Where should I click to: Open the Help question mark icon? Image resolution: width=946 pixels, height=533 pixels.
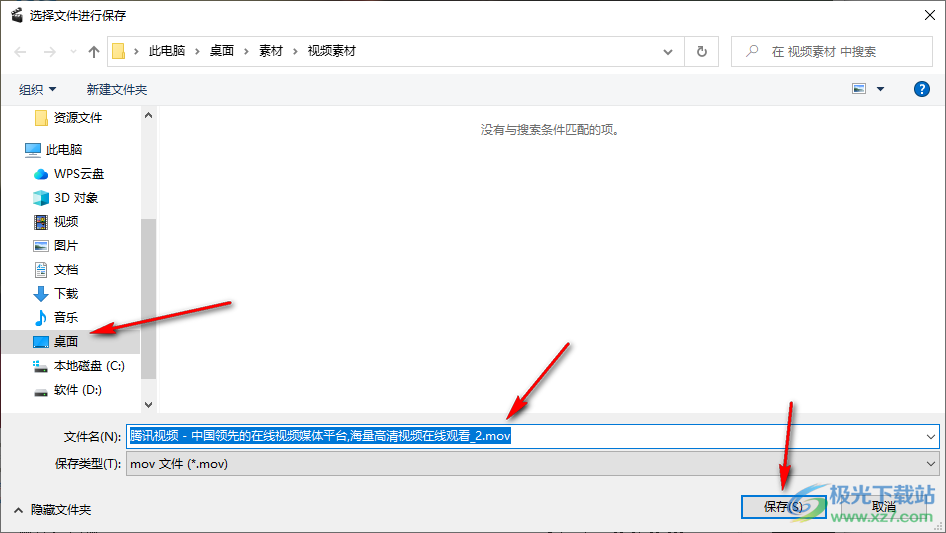click(922, 89)
